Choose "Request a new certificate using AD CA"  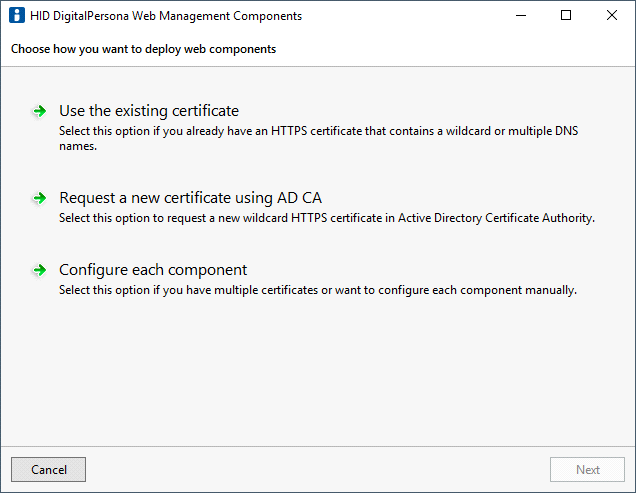pos(190,198)
